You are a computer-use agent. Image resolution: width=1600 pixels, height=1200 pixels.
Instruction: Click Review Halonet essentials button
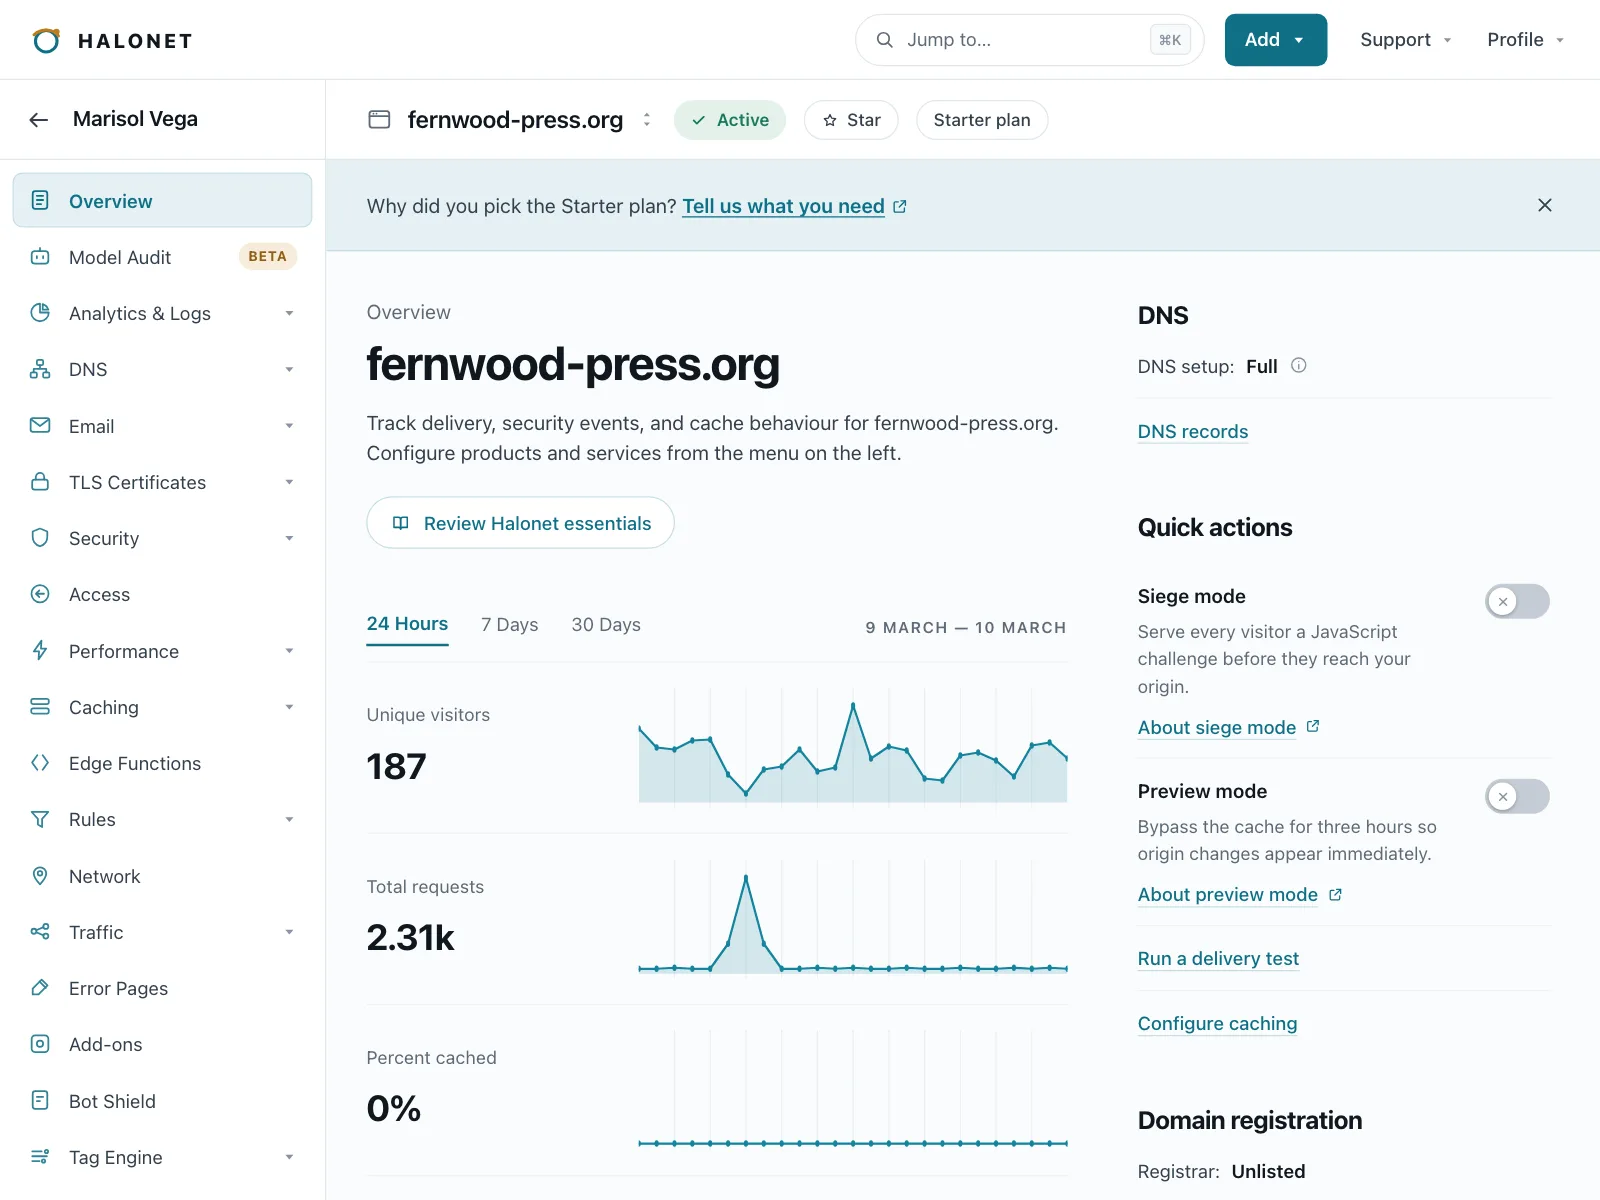point(520,523)
